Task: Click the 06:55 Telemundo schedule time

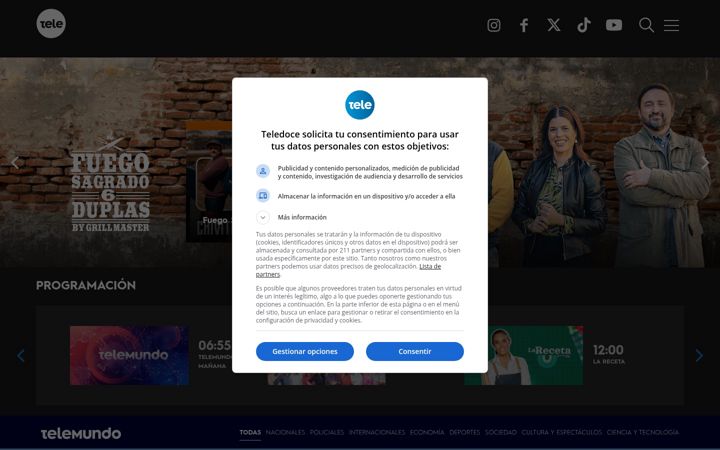Action: (x=214, y=345)
